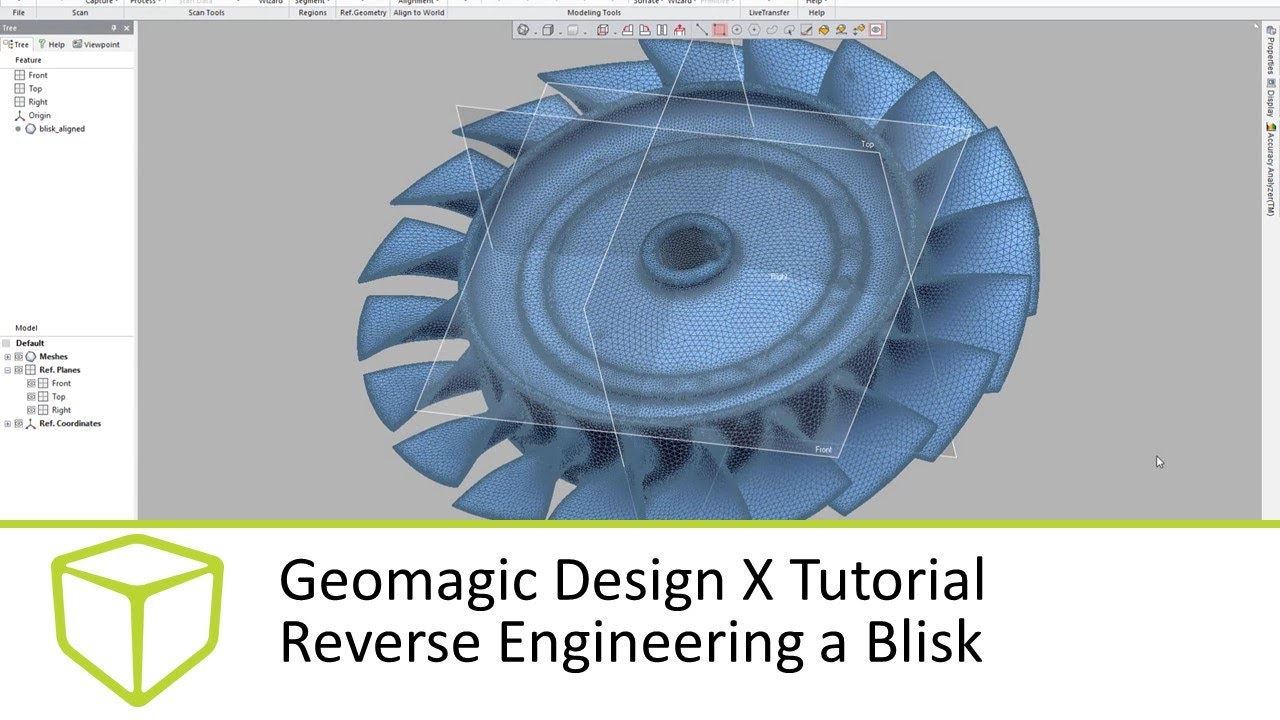Switch to the Tree tab
Image resolution: width=1280 pixels, height=720 pixels.
point(17,44)
